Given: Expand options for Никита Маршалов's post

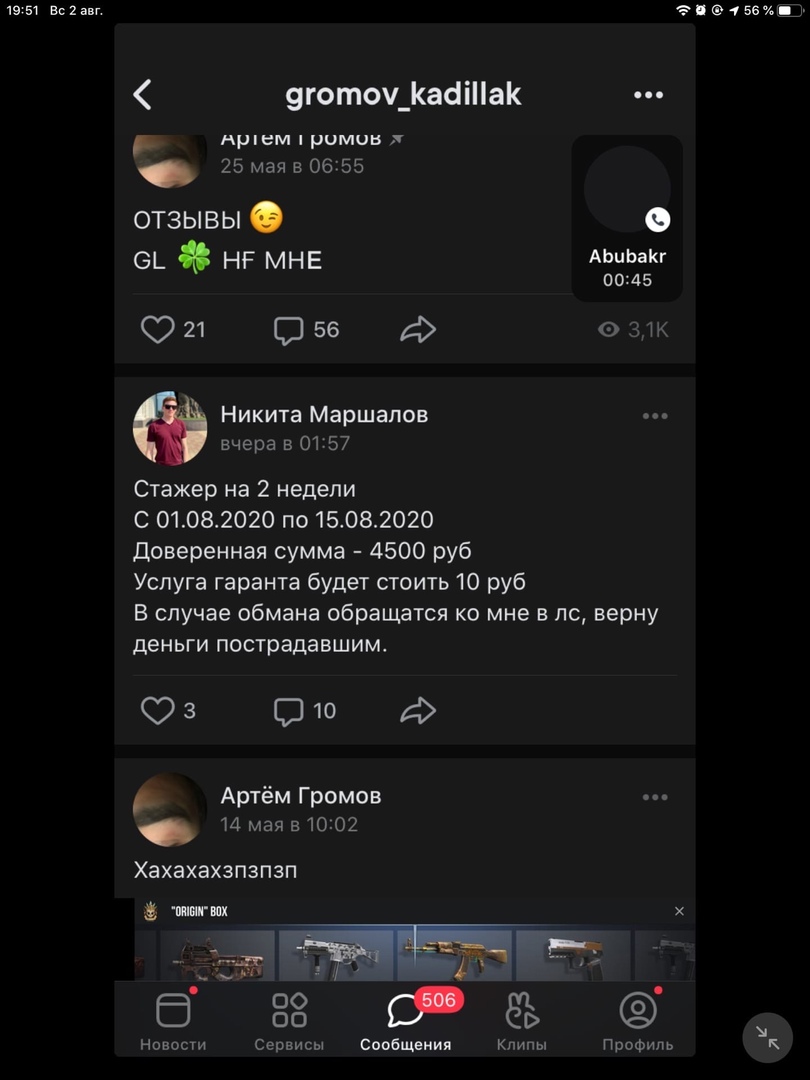Looking at the screenshot, I should pos(655,416).
